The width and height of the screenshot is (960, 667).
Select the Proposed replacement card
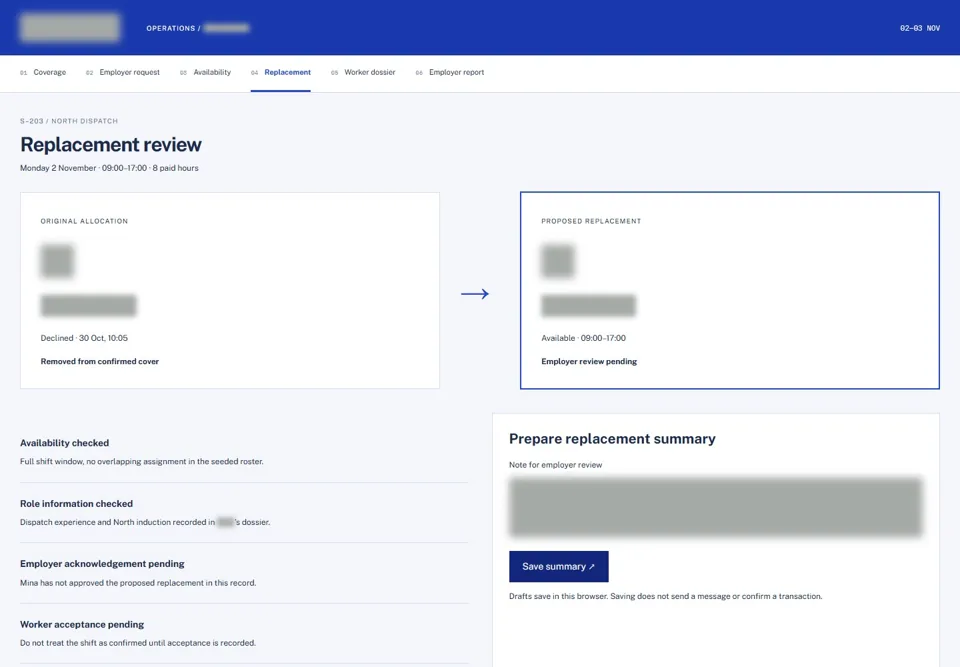(730, 290)
